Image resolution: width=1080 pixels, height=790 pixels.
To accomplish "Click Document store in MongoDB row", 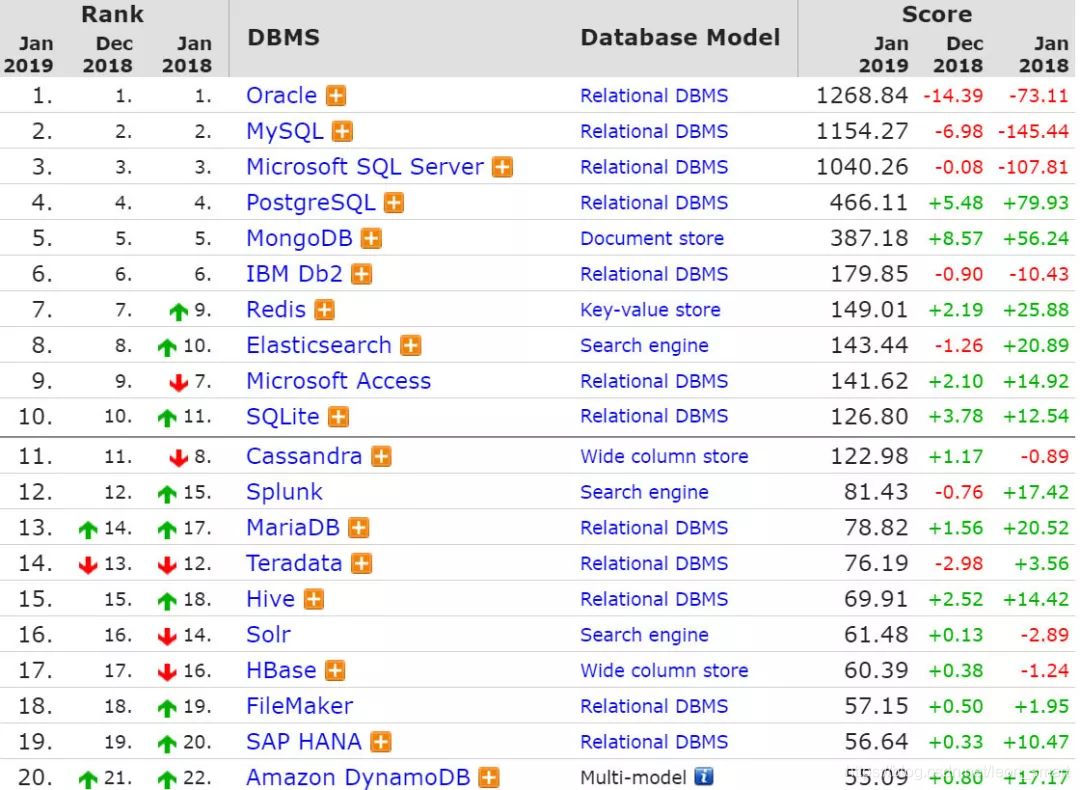I will point(652,239).
